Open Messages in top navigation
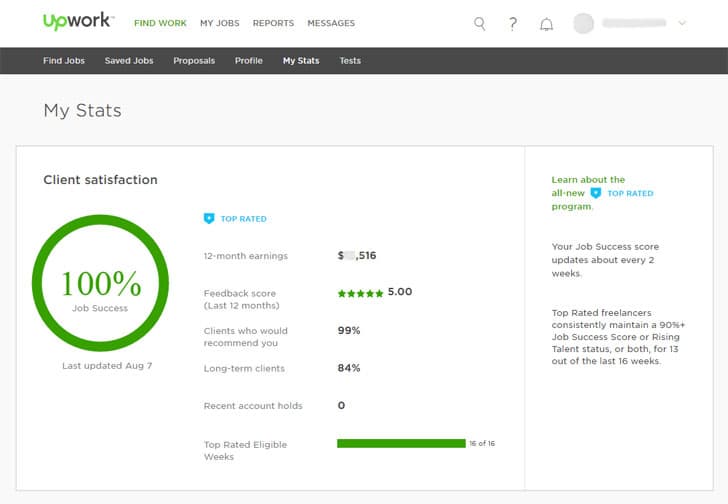 tap(330, 23)
